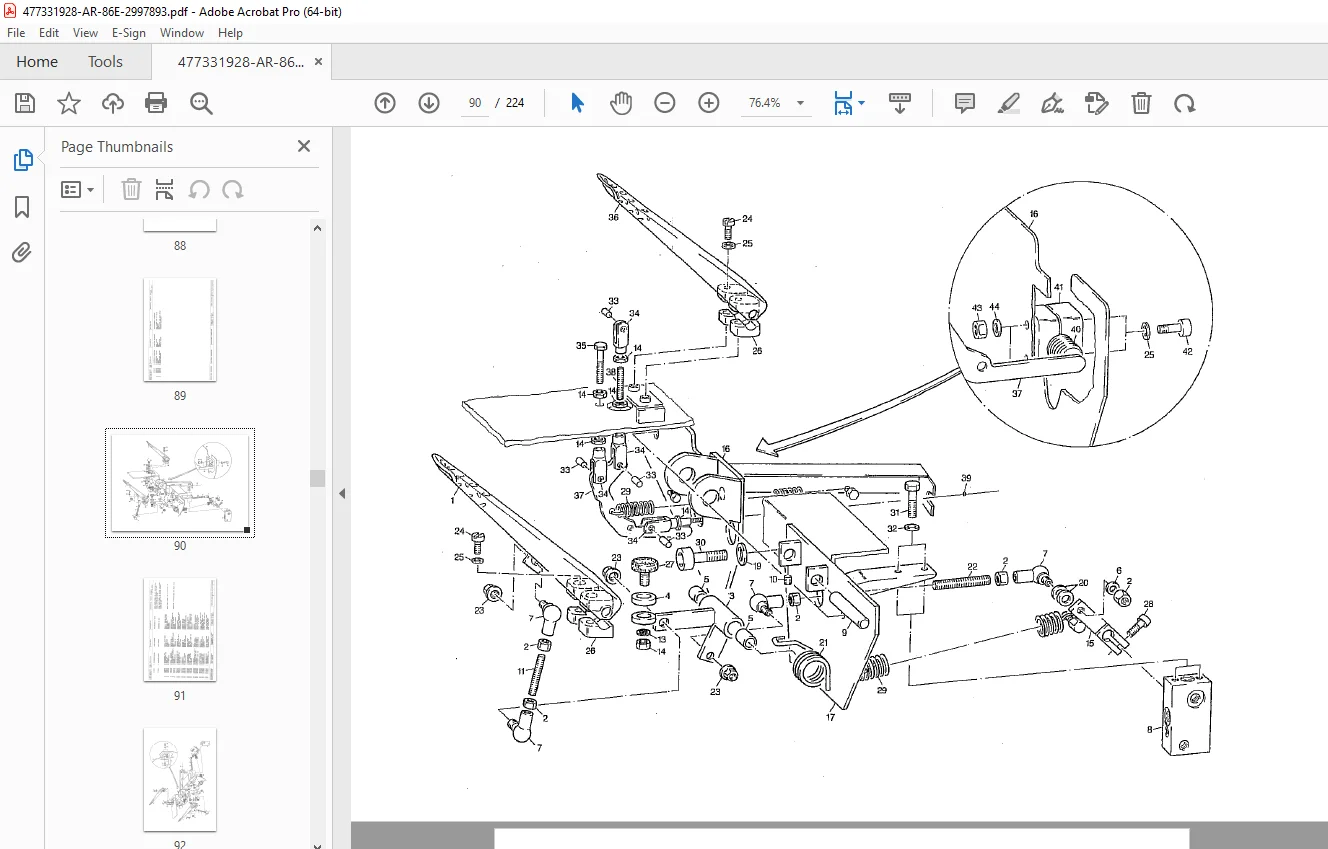Image resolution: width=1328 pixels, height=849 pixels.
Task: Open the find text magnifier tool
Action: [x=201, y=103]
